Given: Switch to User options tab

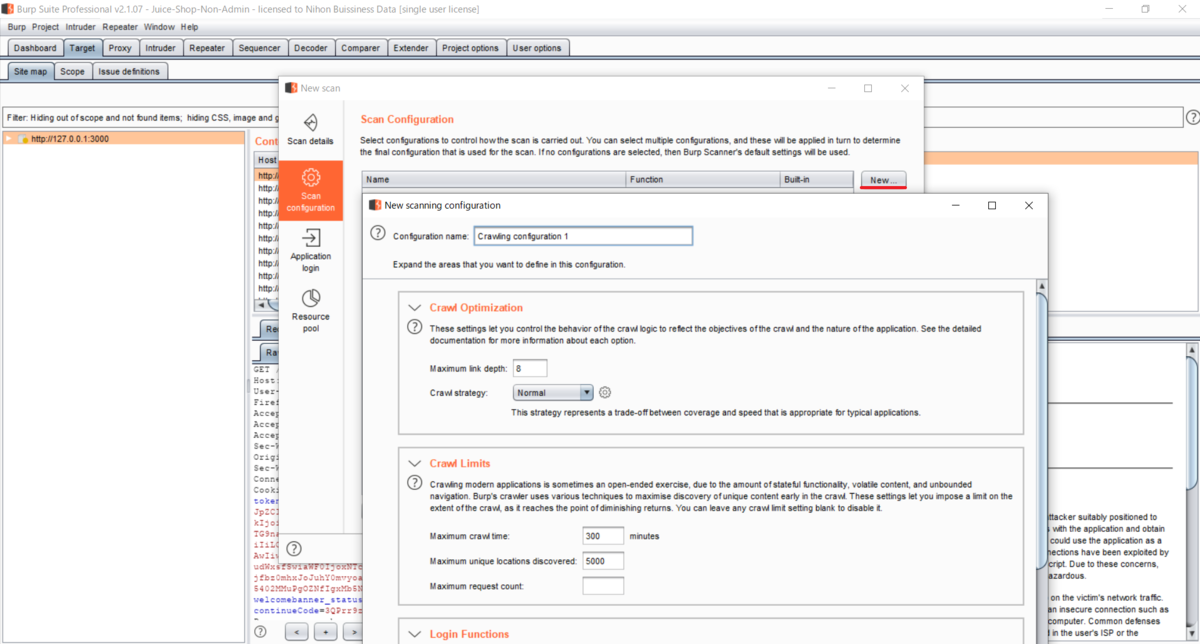Looking at the screenshot, I should [537, 48].
